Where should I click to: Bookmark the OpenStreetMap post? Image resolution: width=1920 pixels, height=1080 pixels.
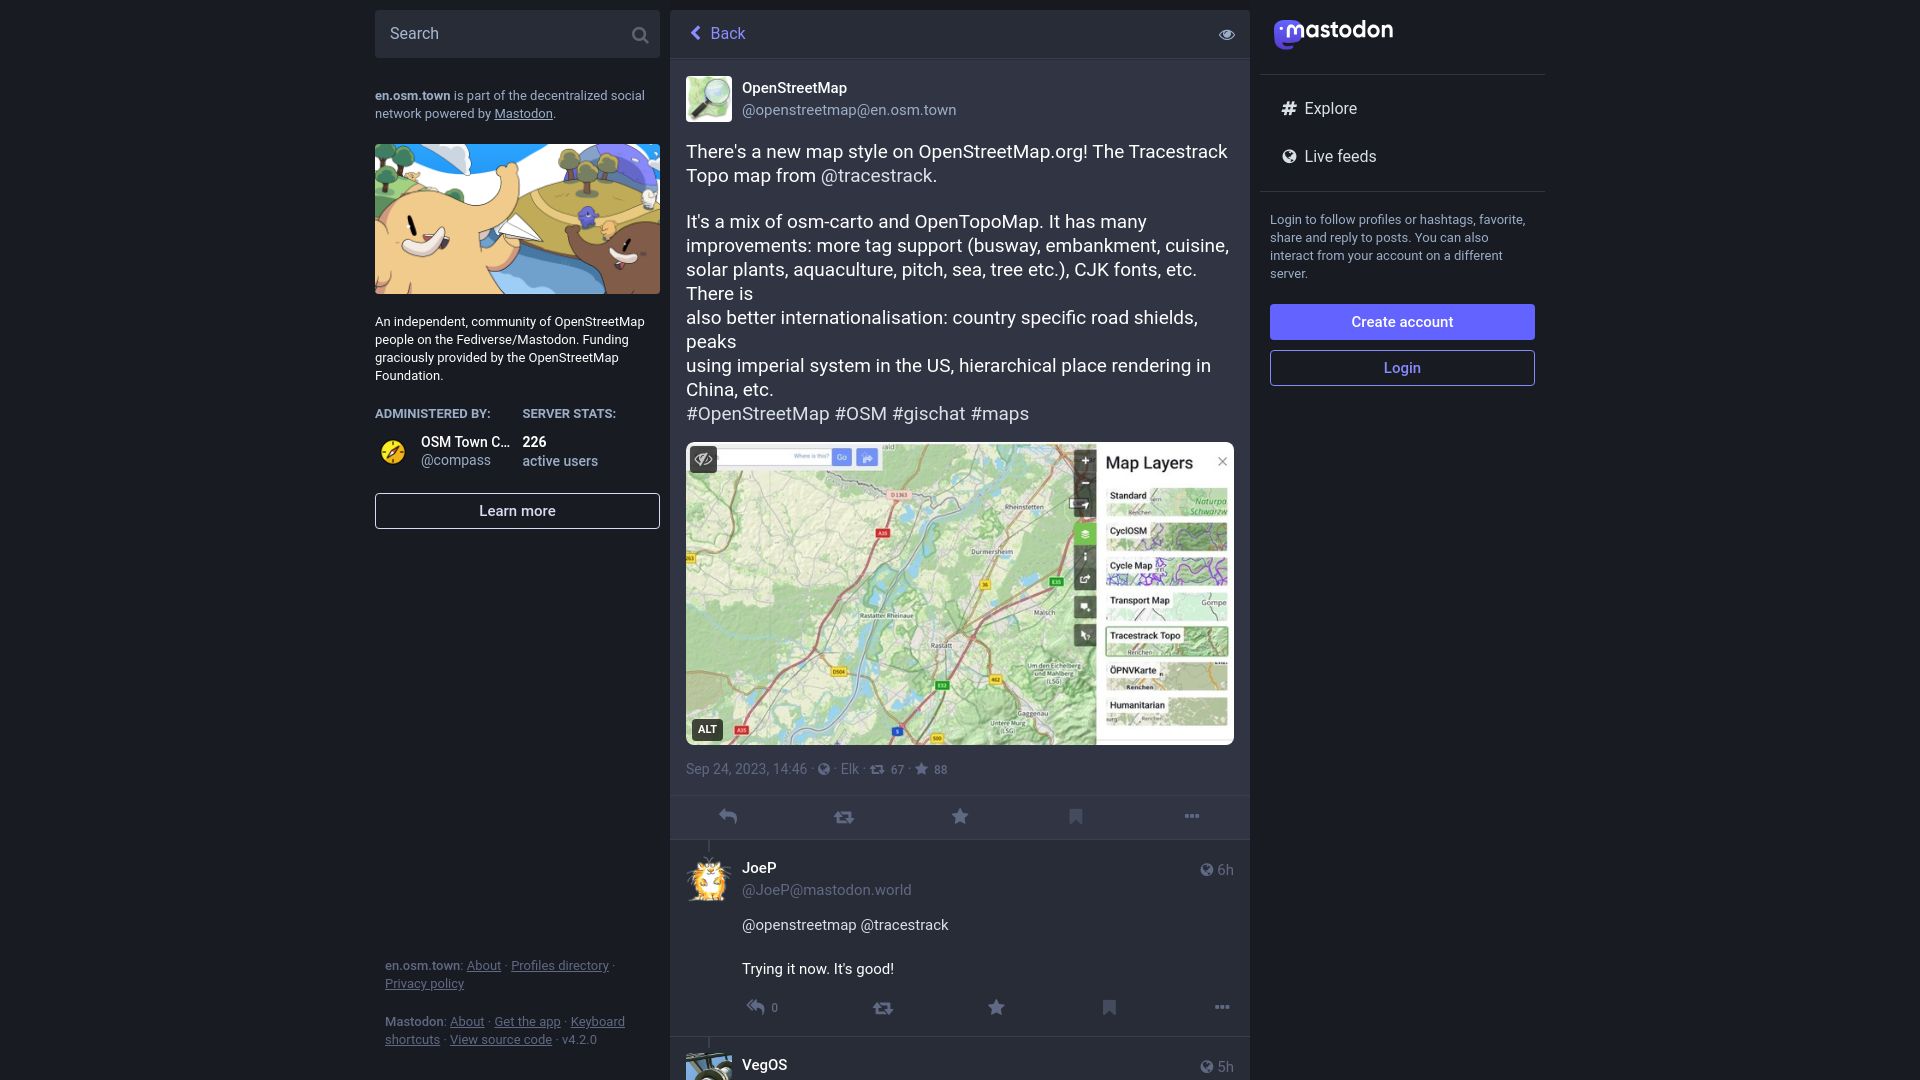pos(1076,817)
